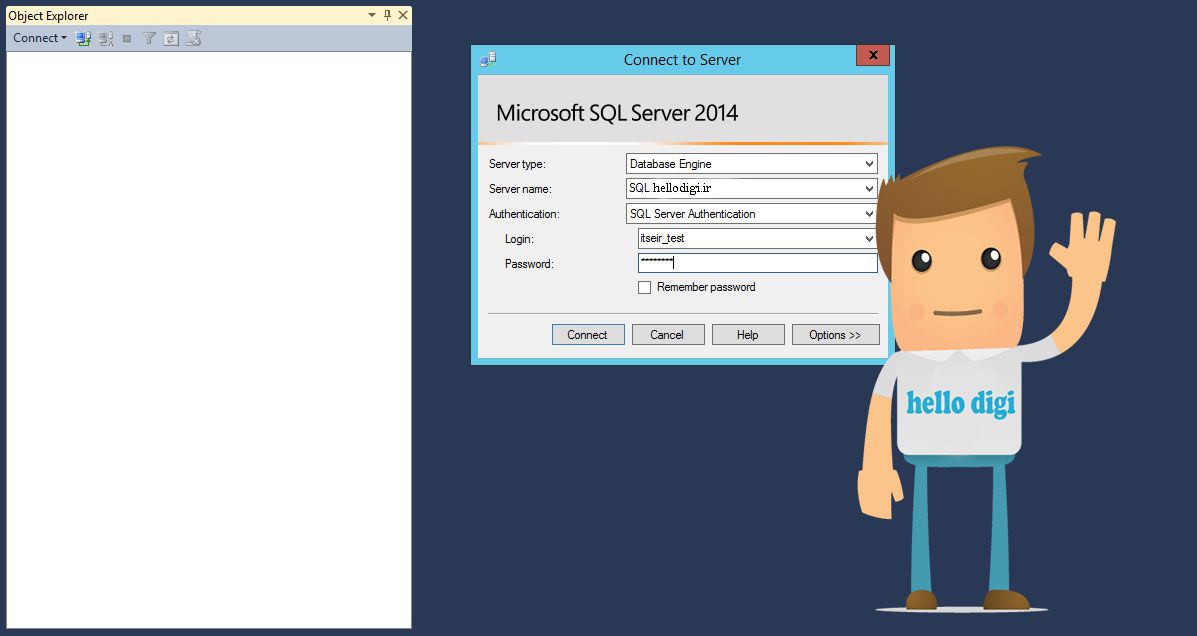1197x636 pixels.
Task: Close the Connect to Server dialog
Action: 873,55
